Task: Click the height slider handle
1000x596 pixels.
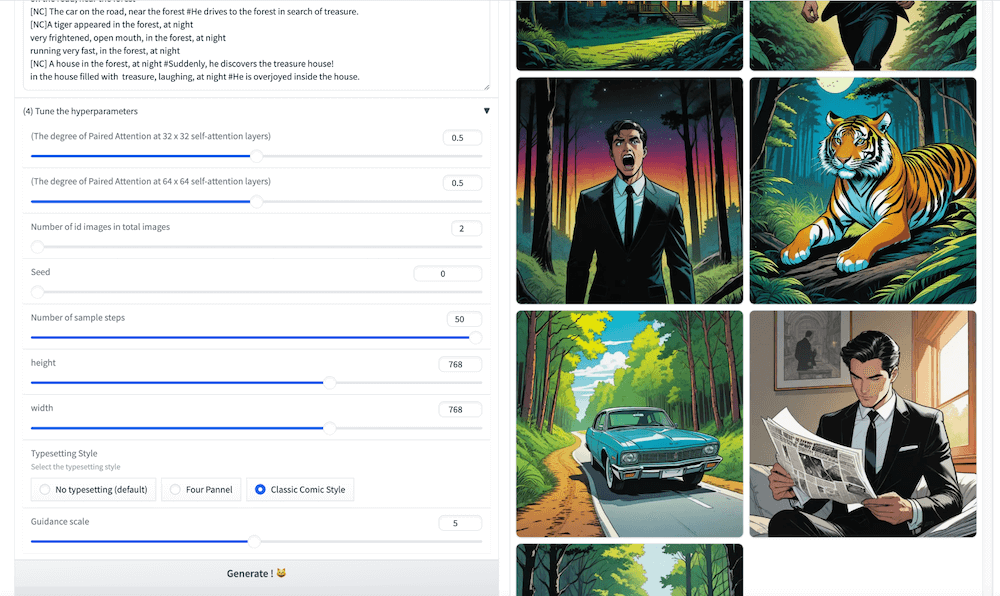Action: coord(329,382)
